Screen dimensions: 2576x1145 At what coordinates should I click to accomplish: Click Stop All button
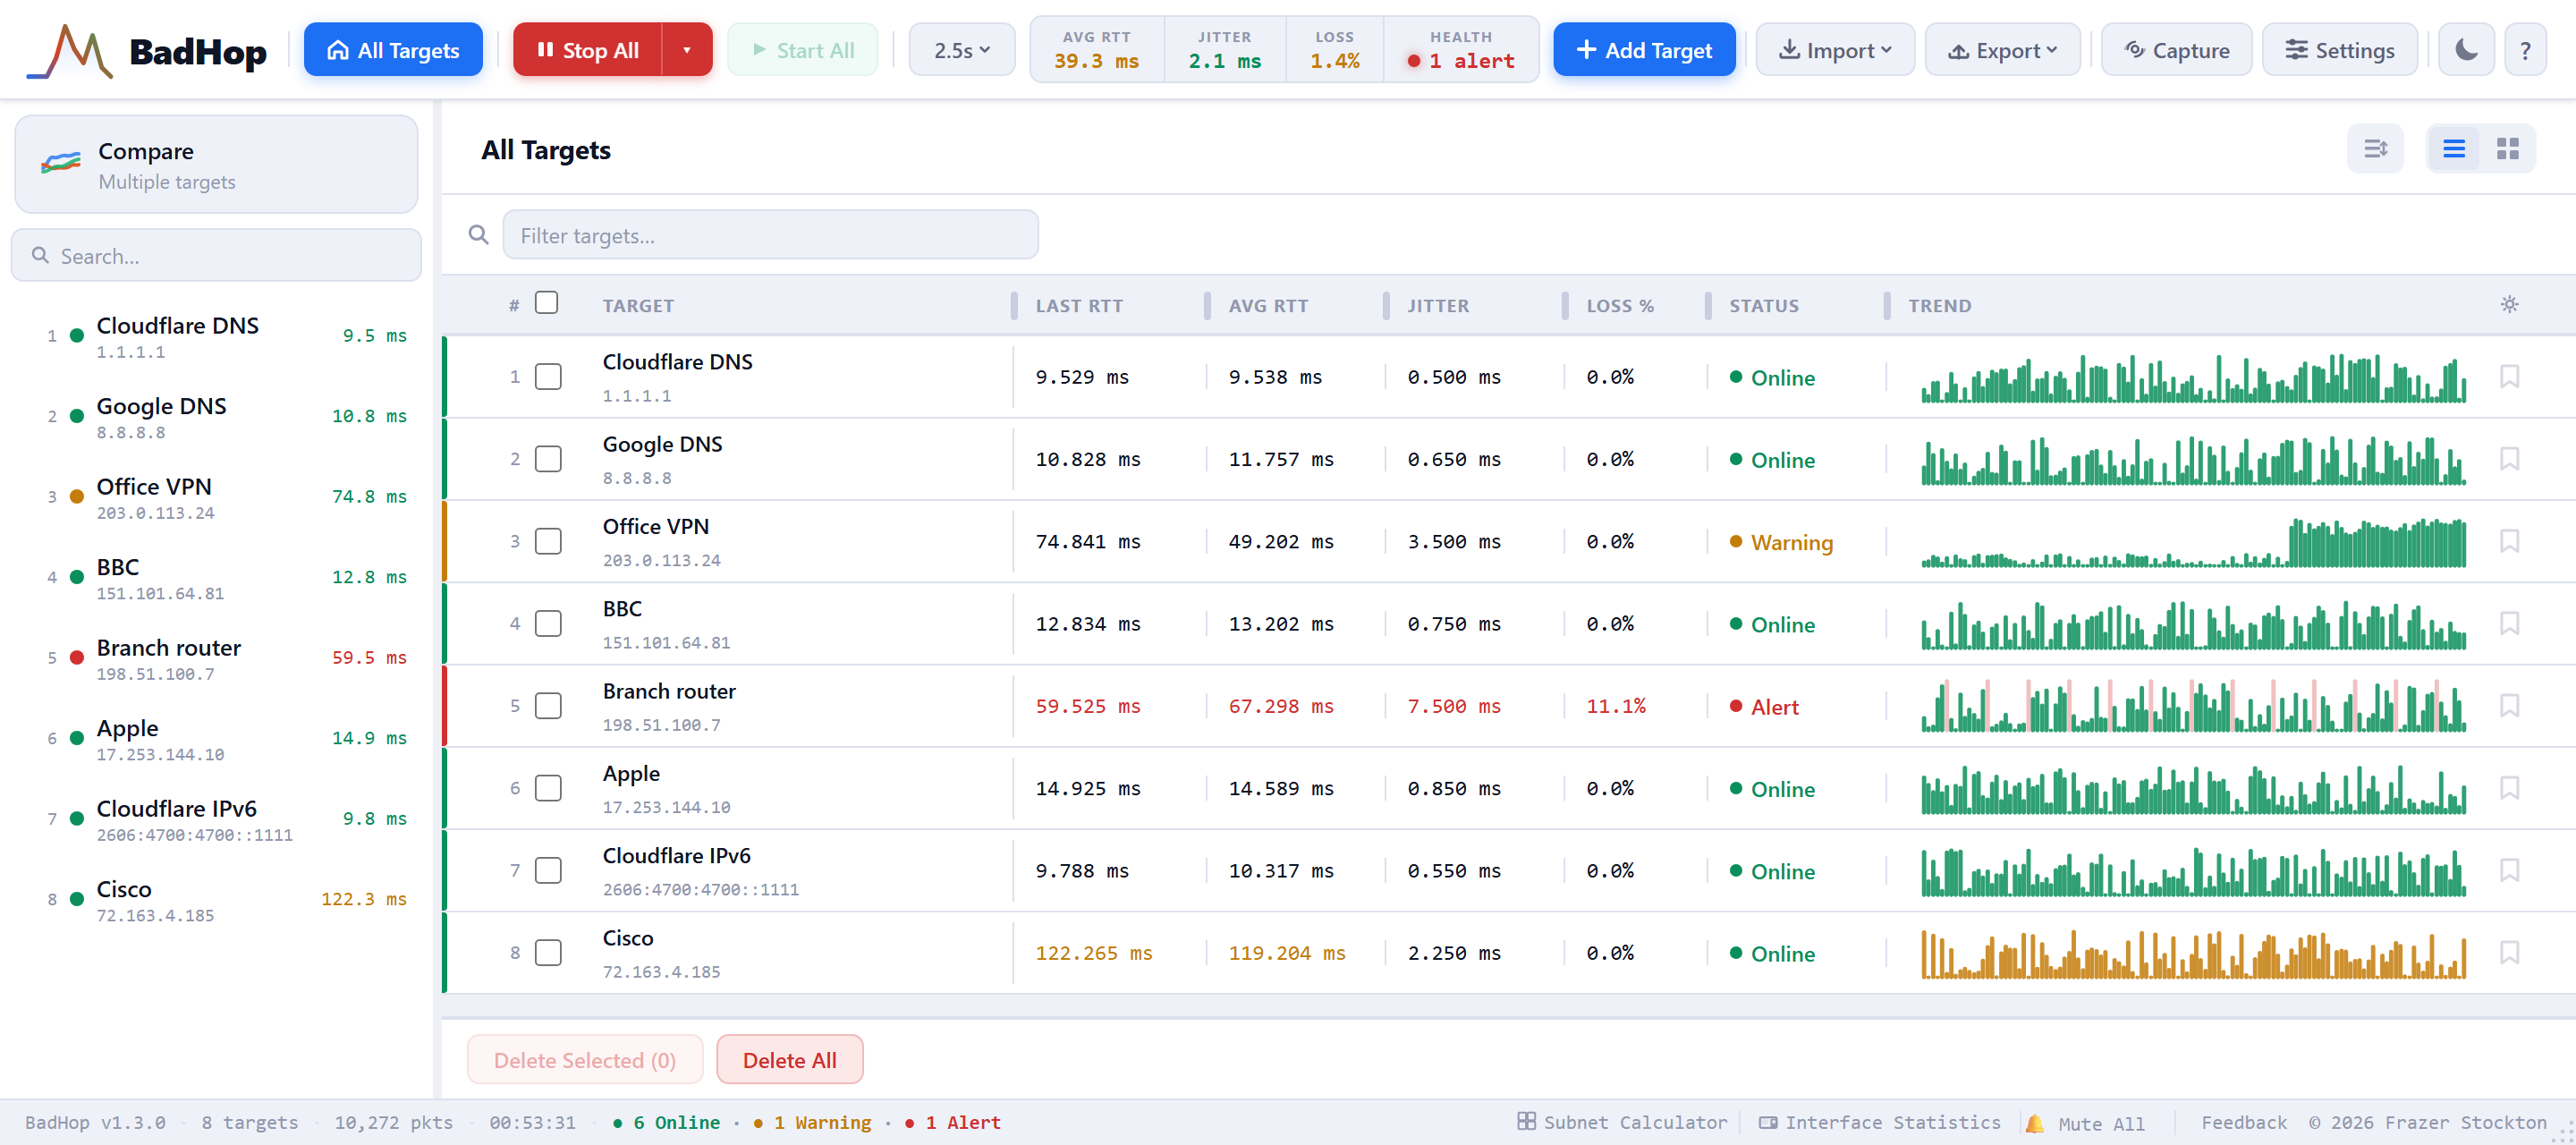pyautogui.click(x=587, y=50)
